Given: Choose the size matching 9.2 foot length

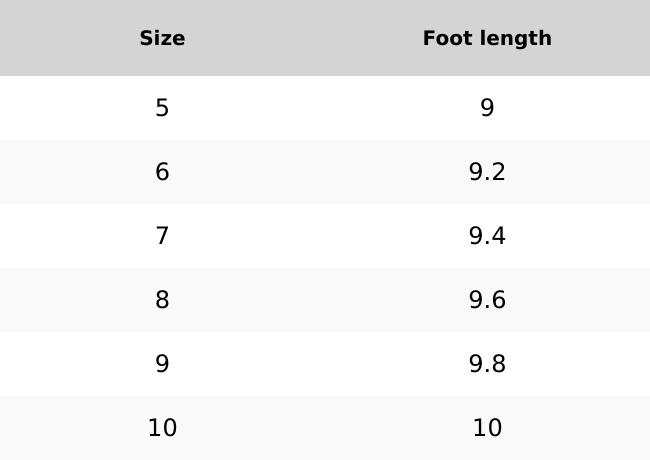Looking at the screenshot, I should tap(162, 172).
